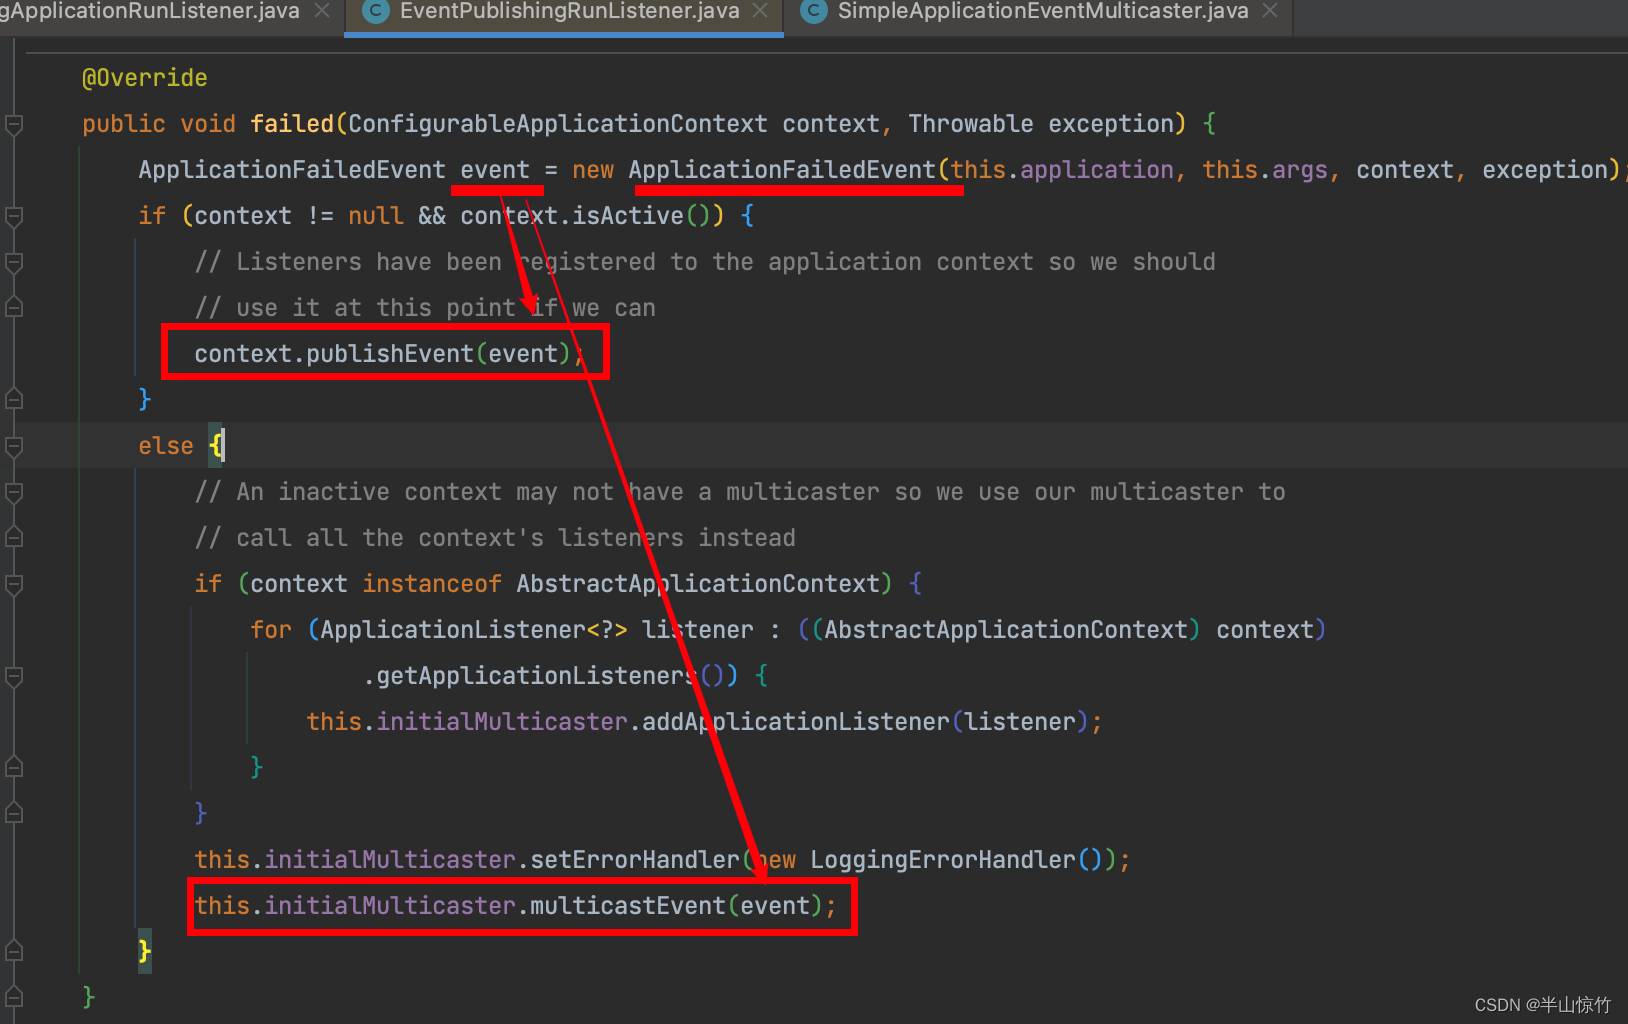Click the publishEvent method call
Viewport: 1628px width, 1024px height.
point(390,354)
